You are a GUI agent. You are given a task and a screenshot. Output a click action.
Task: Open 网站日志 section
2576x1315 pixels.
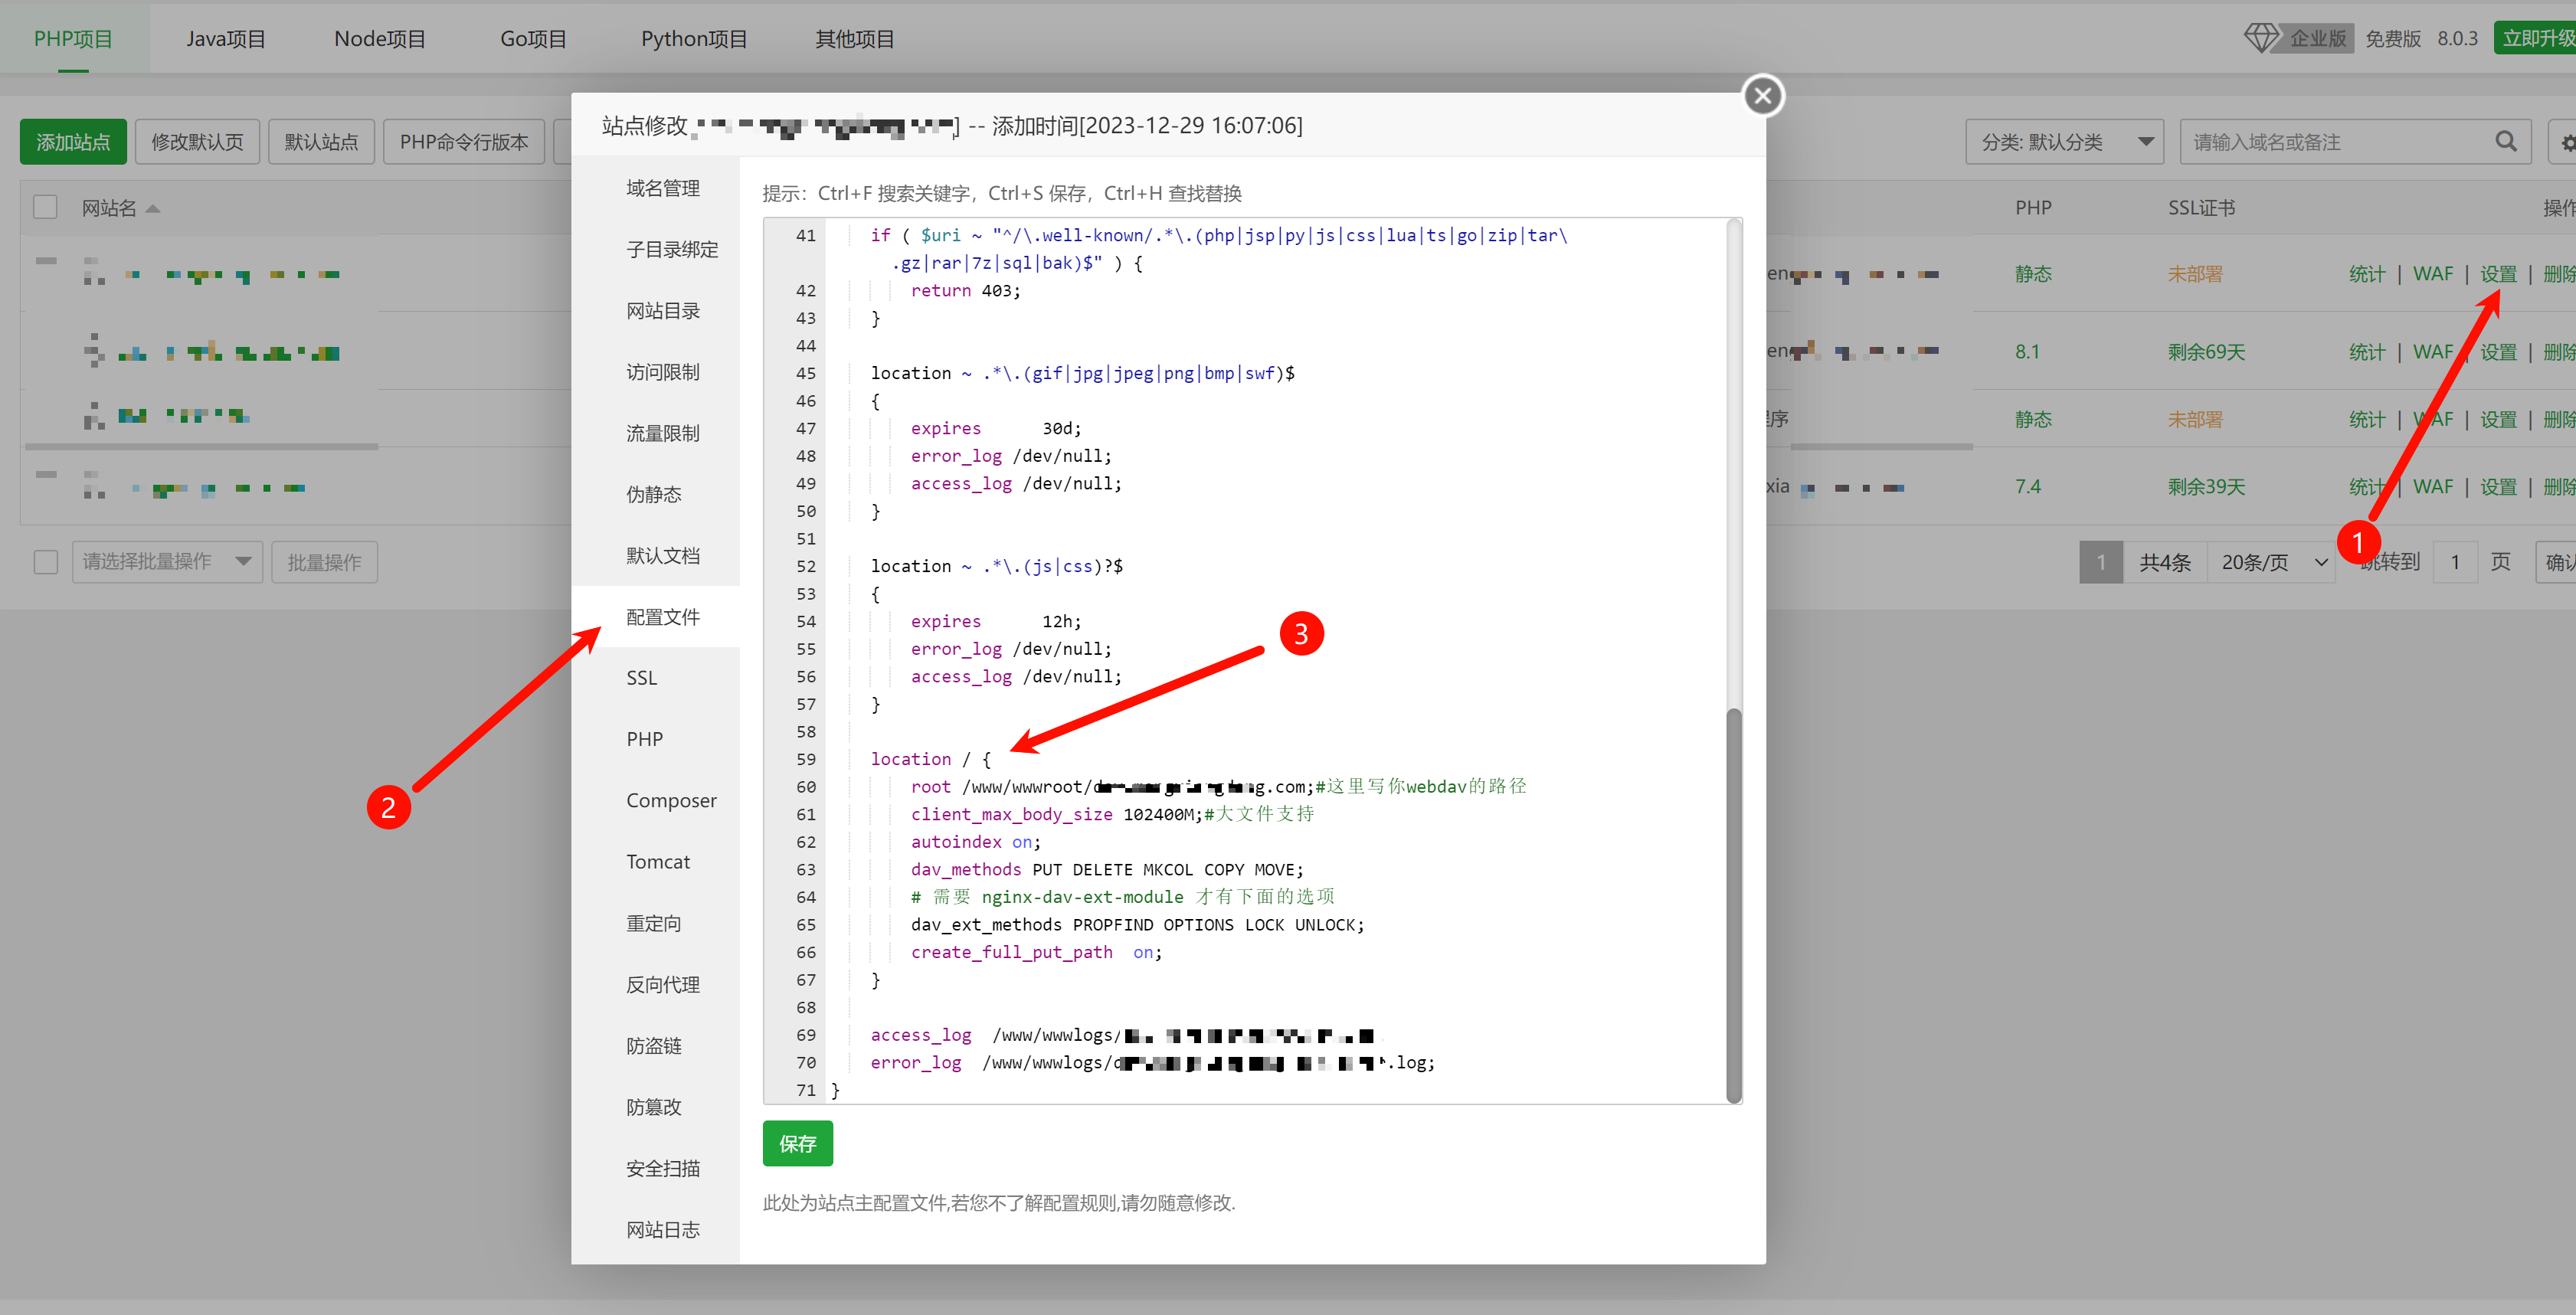coord(662,1229)
